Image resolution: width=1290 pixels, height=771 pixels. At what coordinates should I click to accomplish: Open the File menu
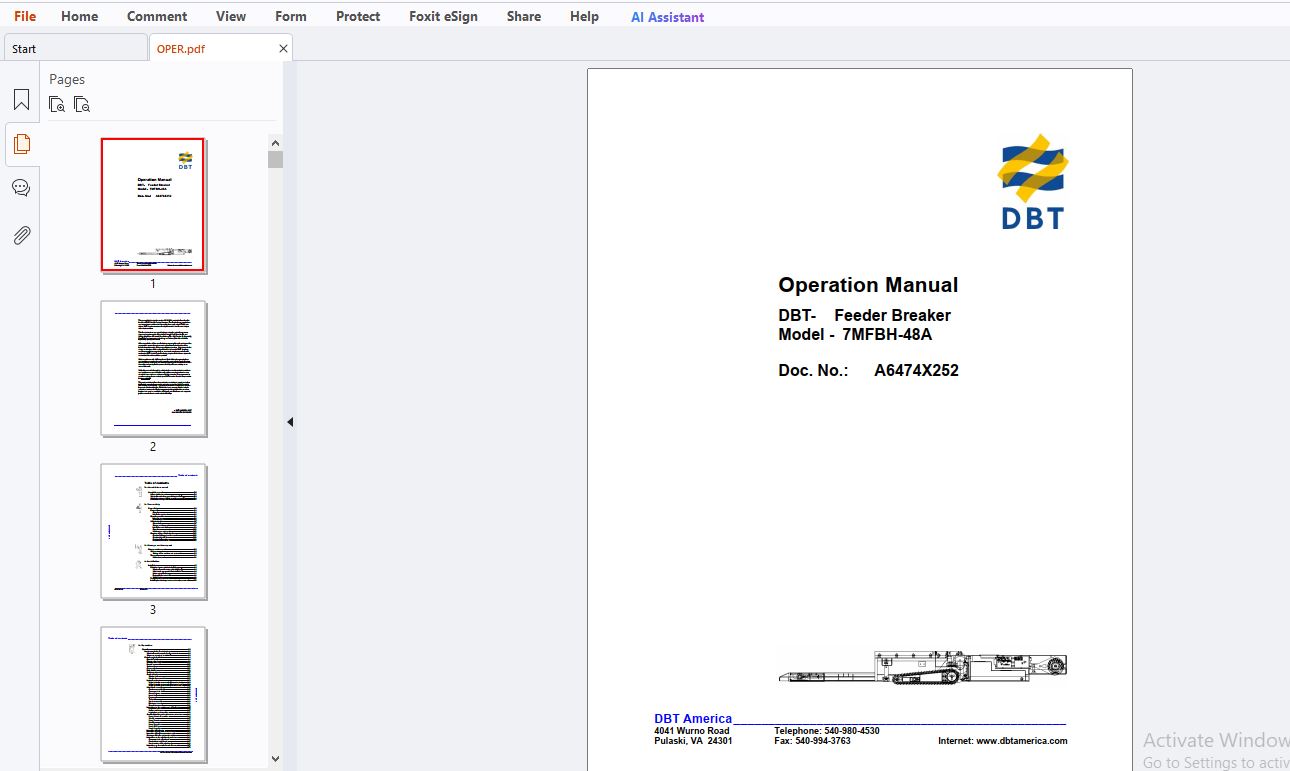(25, 16)
